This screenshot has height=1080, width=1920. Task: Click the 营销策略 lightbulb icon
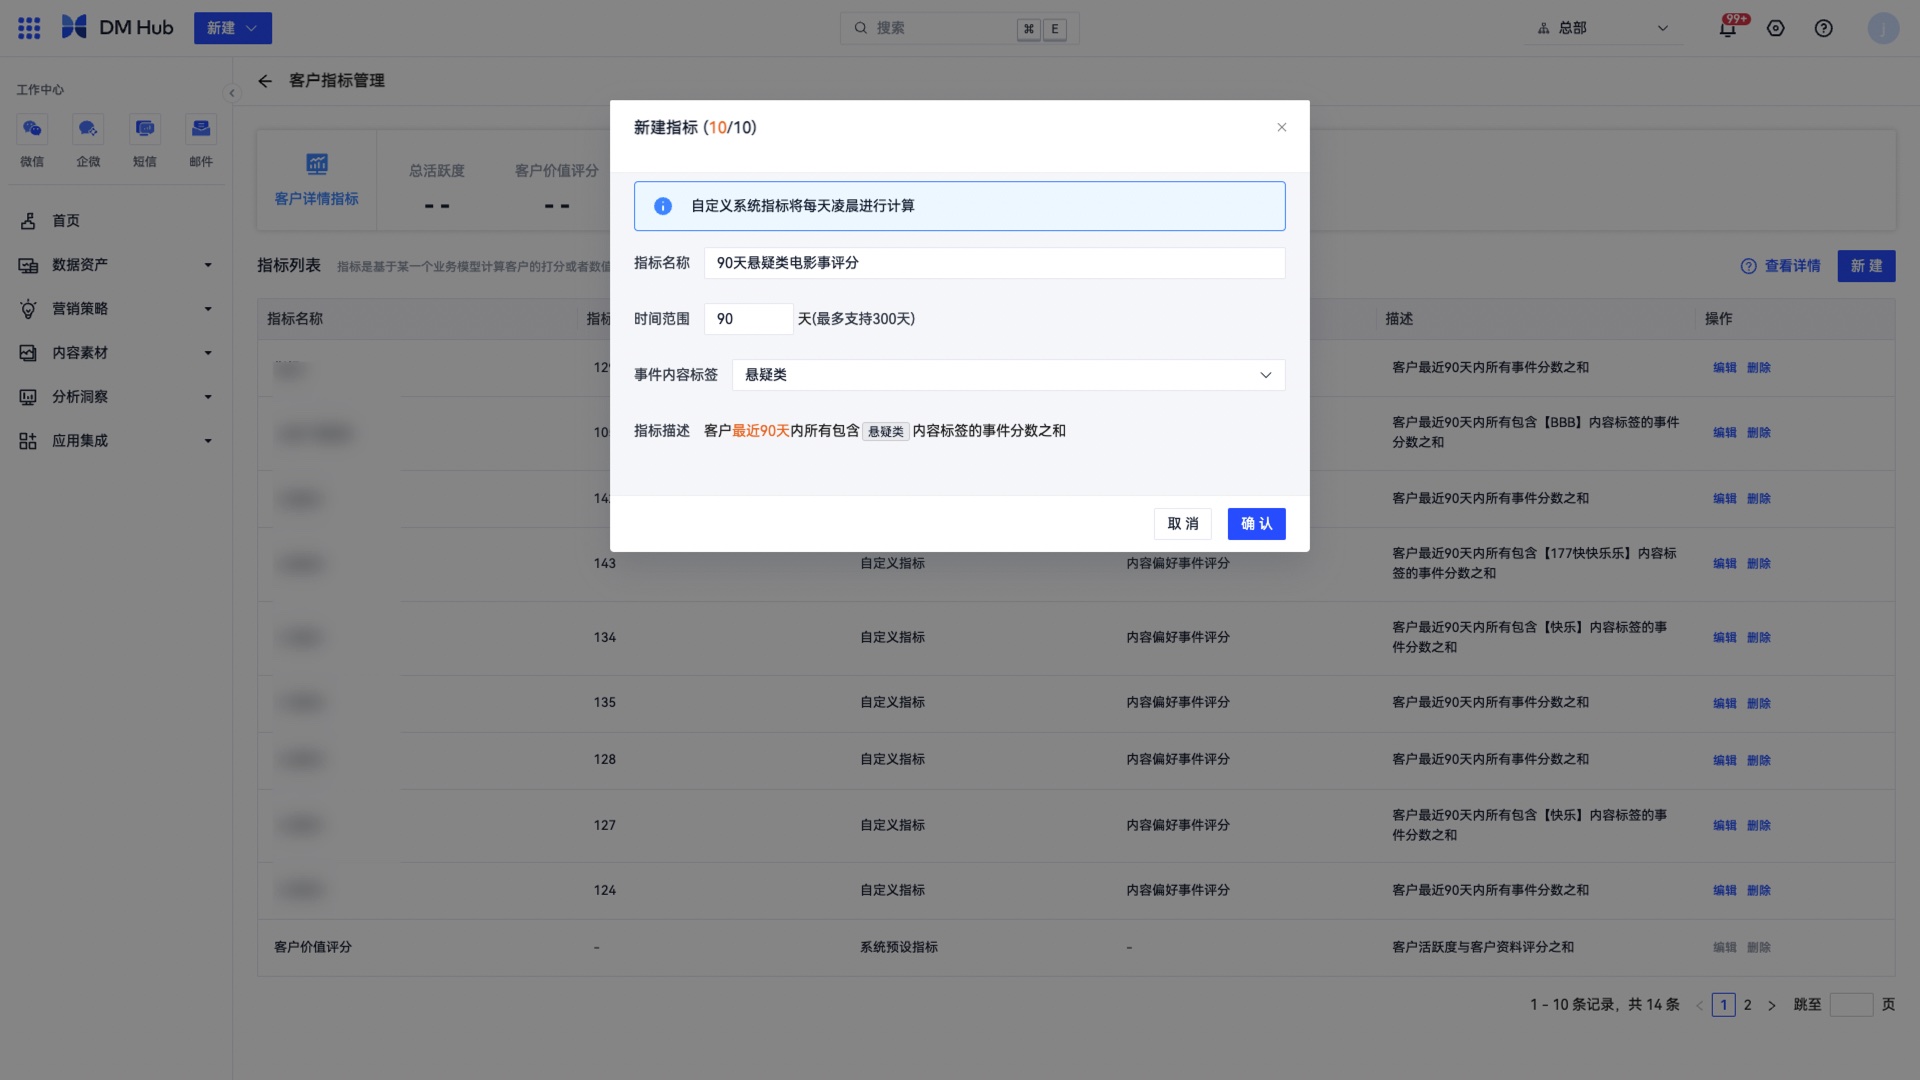28,309
